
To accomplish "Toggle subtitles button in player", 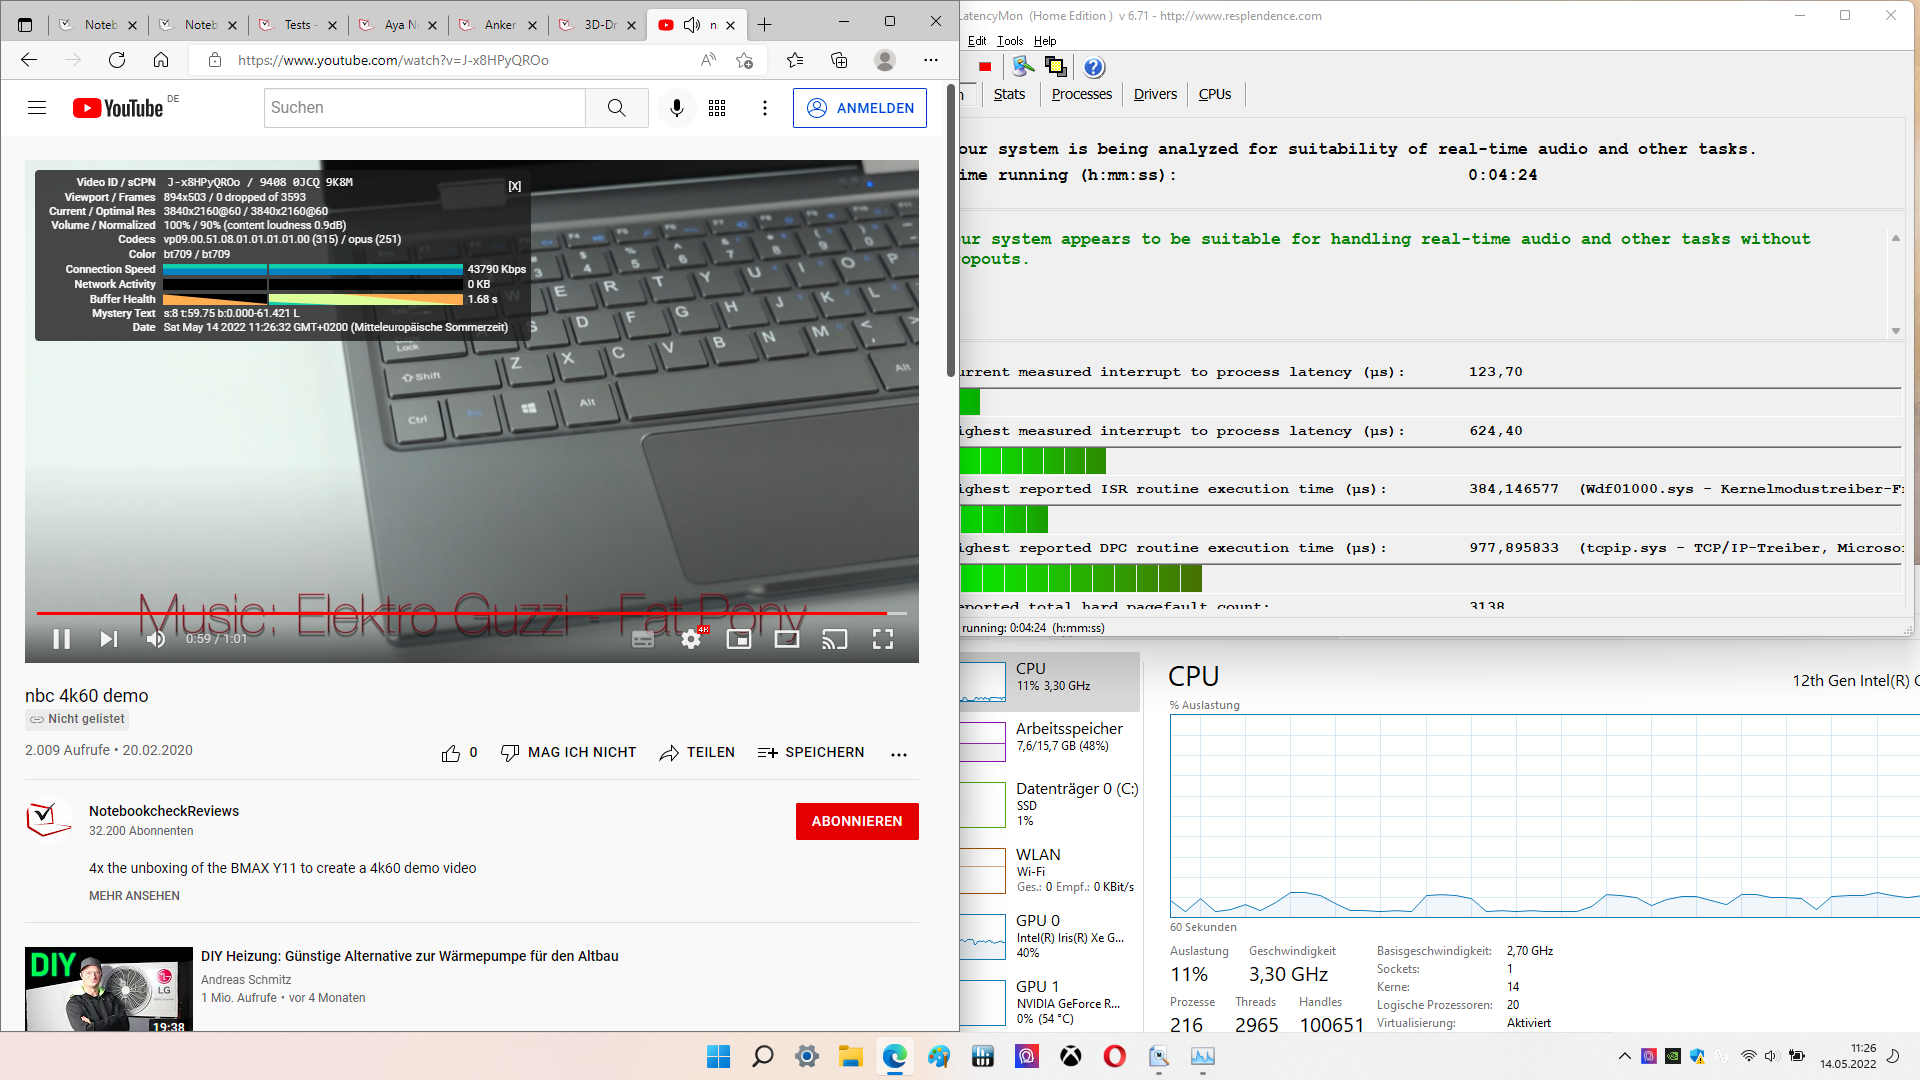I will click(x=643, y=639).
